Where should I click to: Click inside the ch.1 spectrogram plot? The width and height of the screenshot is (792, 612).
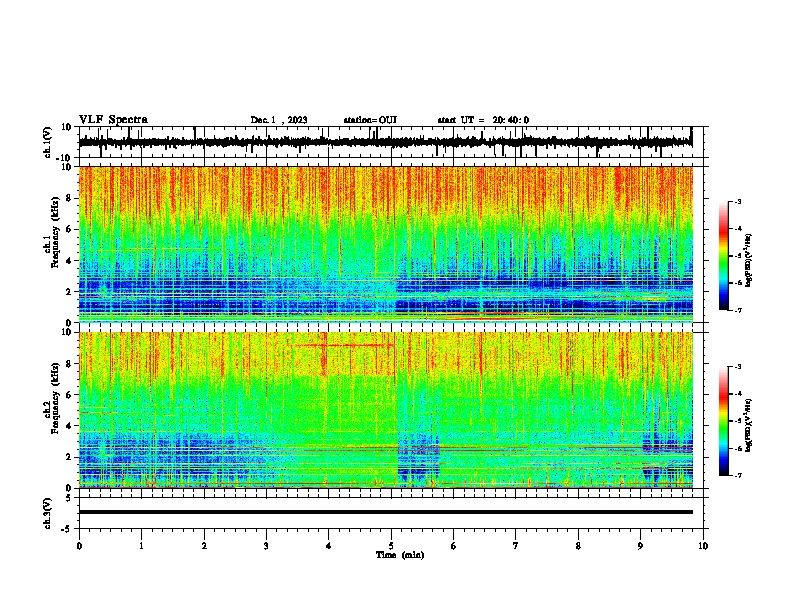pyautogui.click(x=386, y=244)
